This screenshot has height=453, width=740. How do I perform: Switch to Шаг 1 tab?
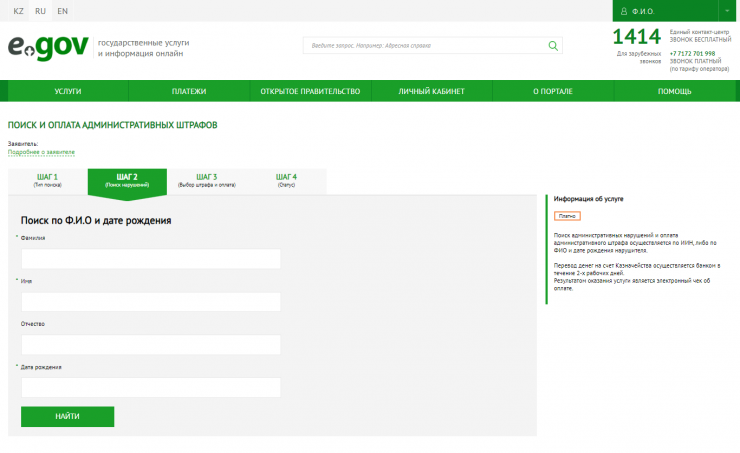click(x=47, y=180)
